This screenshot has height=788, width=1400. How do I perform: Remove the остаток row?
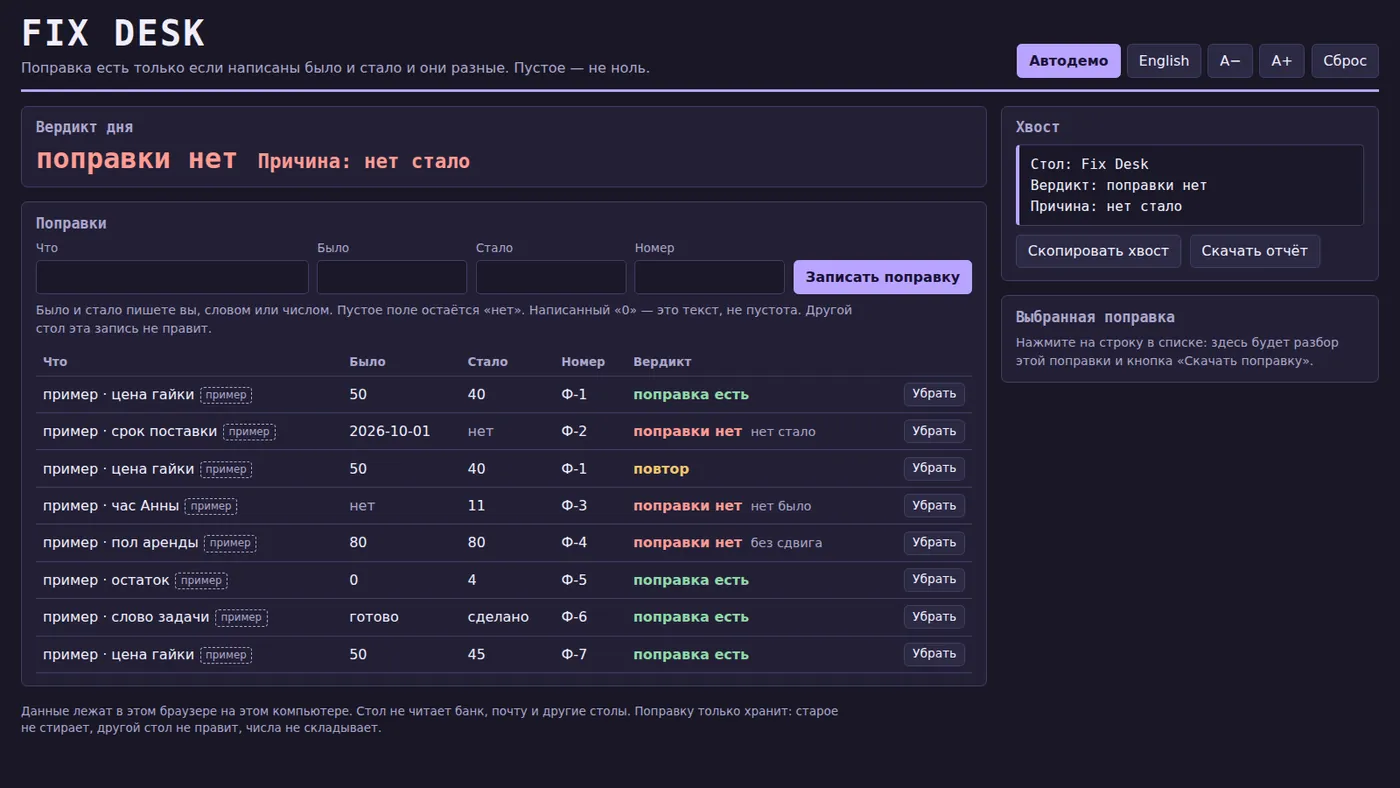tap(934, 580)
